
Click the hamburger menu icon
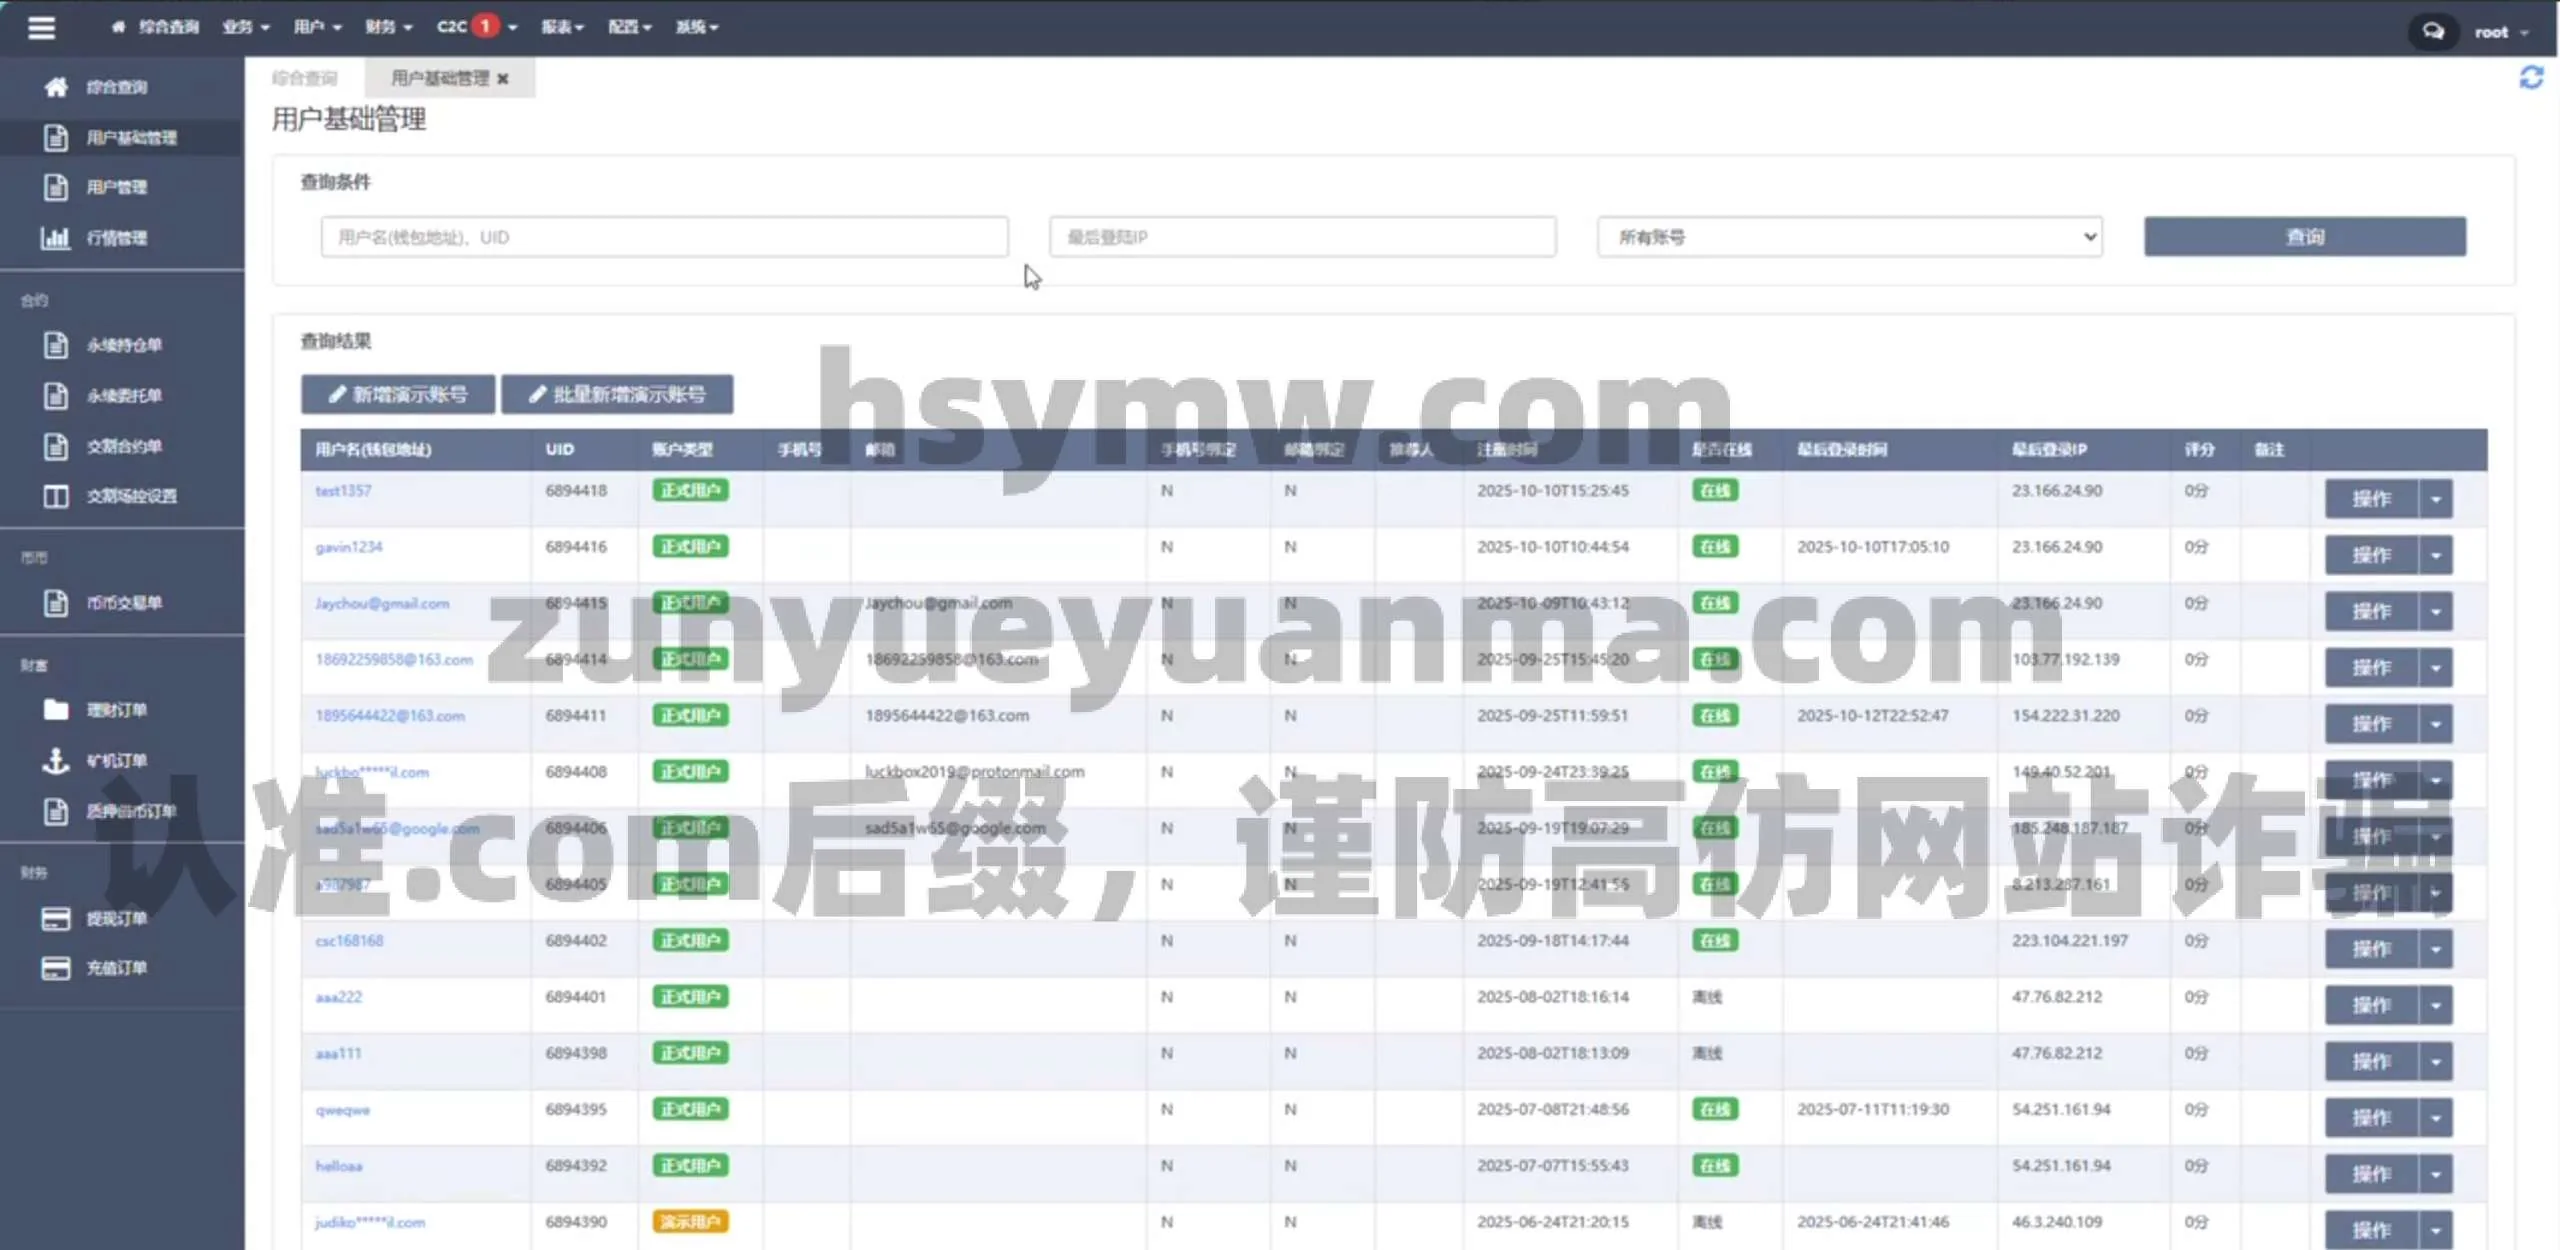41,27
